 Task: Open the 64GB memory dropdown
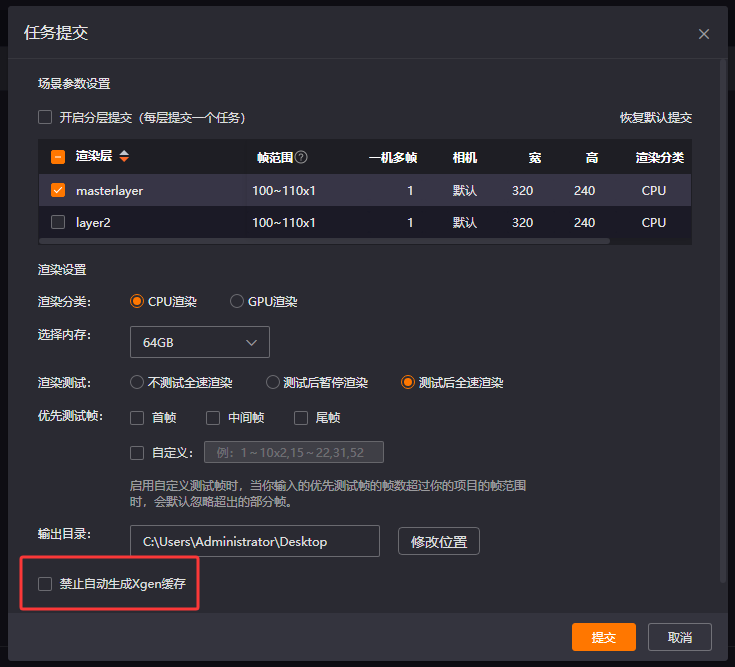200,342
